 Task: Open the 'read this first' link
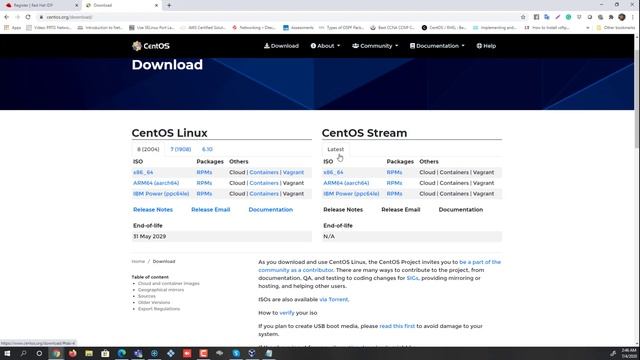pos(397,326)
